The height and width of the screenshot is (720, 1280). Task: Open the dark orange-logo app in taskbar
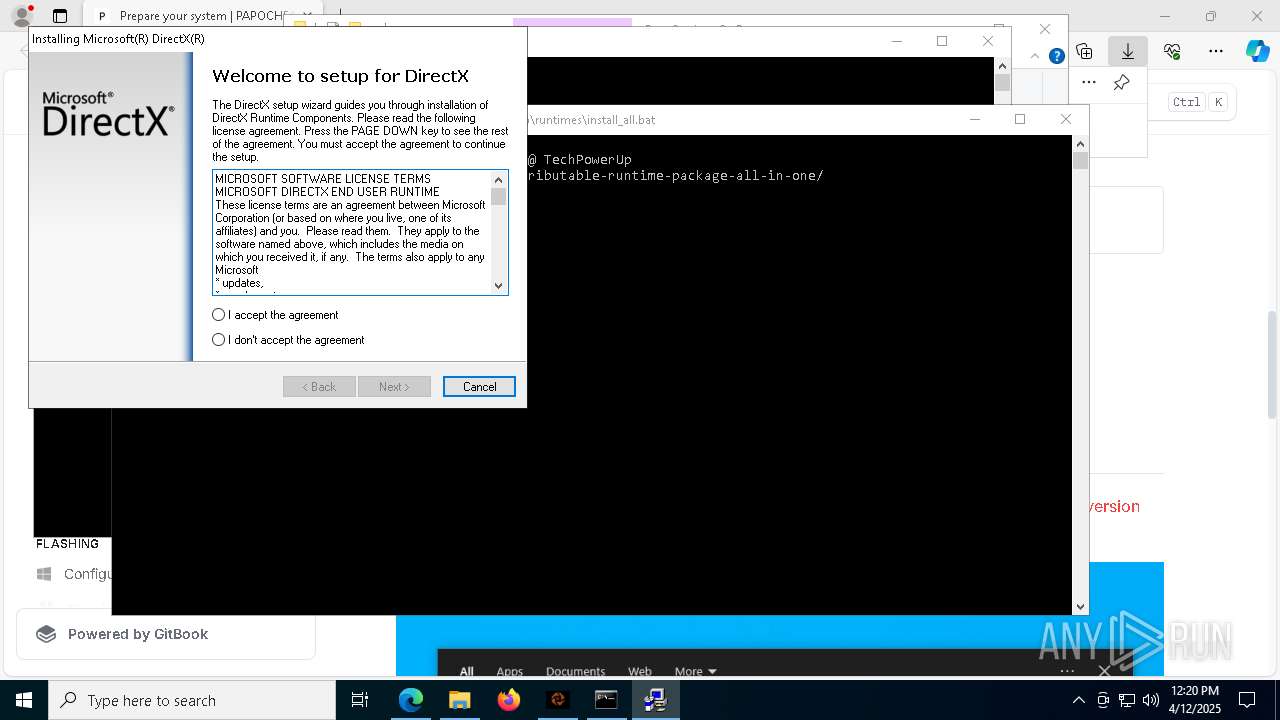558,700
